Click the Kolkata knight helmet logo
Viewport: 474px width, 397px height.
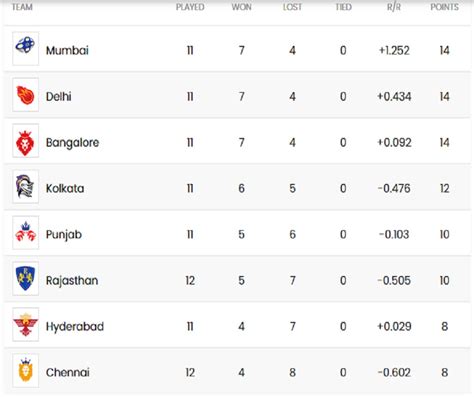[x=26, y=187]
